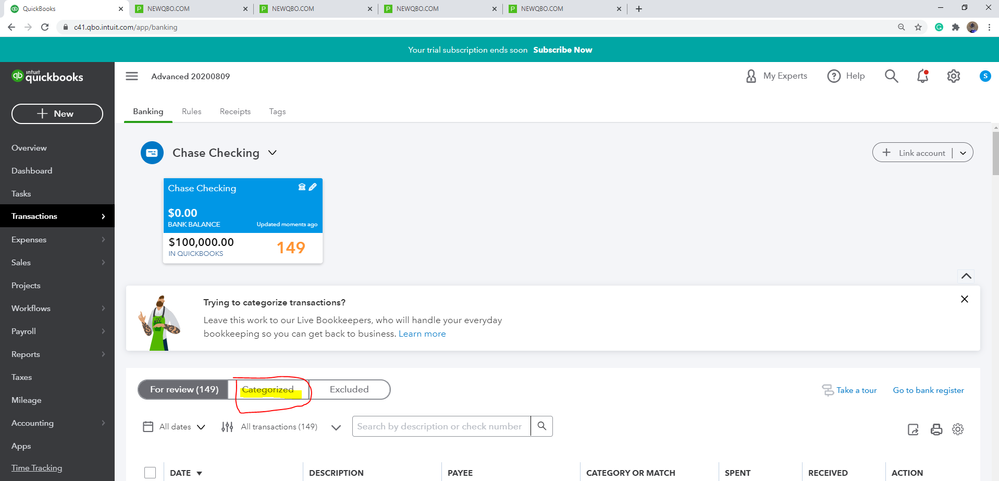999x481 pixels.
Task: Open Time Tracking in sidebar
Action: tap(36, 468)
